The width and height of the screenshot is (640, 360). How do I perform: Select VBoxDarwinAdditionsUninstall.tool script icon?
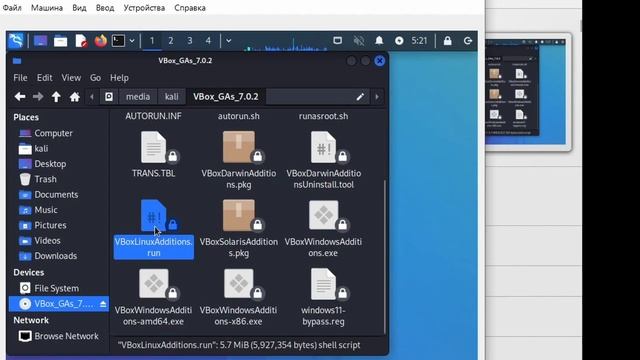pyautogui.click(x=324, y=147)
